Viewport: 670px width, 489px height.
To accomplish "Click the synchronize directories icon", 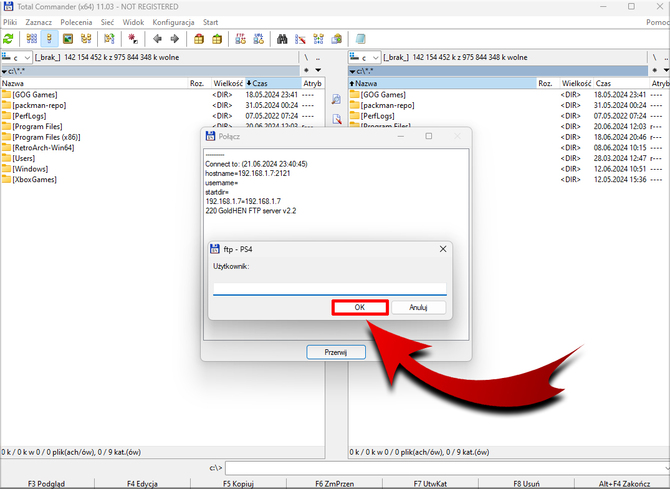I will (x=318, y=39).
